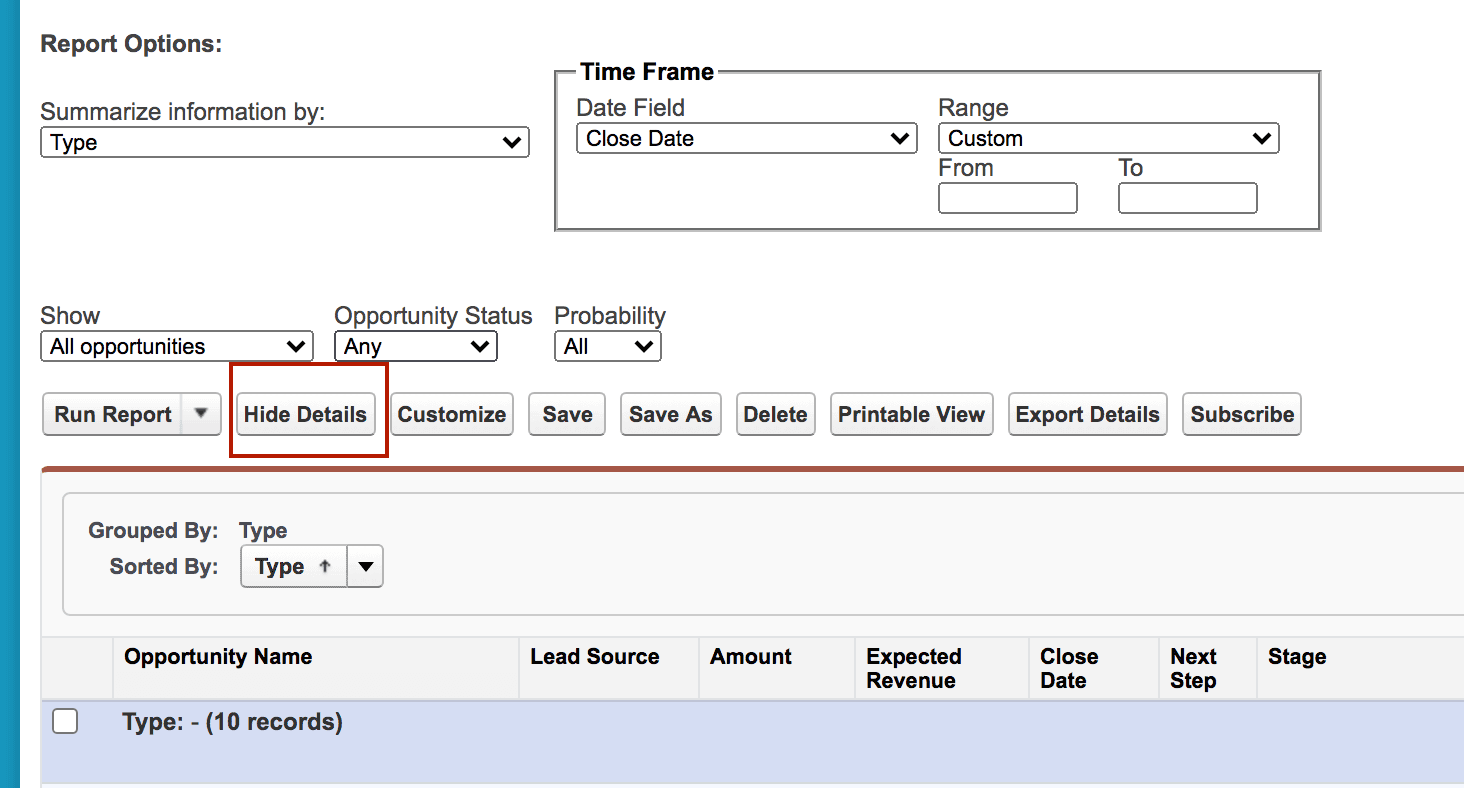Viewport: 1464px width, 788px height.
Task: Open the Sorted By dropdown arrow
Action: (x=365, y=566)
